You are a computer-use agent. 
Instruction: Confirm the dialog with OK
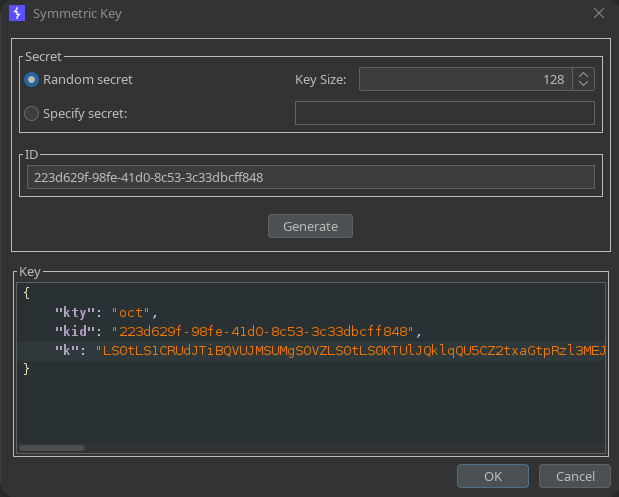(x=493, y=476)
